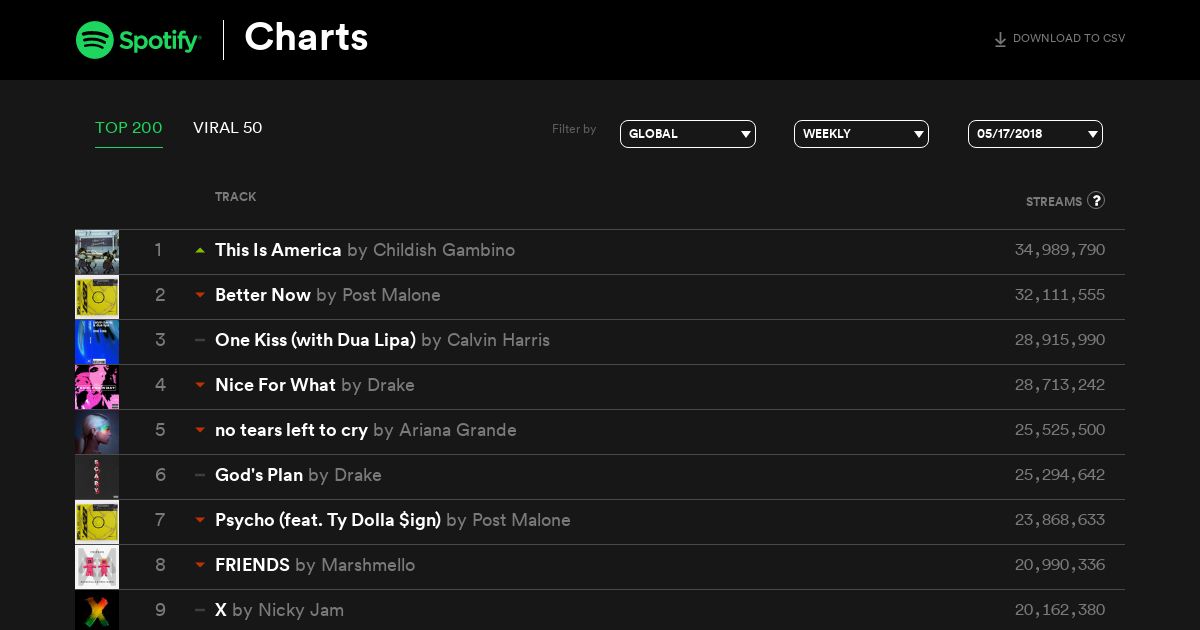Switch to the VIRAL 50 tab

[x=228, y=128]
